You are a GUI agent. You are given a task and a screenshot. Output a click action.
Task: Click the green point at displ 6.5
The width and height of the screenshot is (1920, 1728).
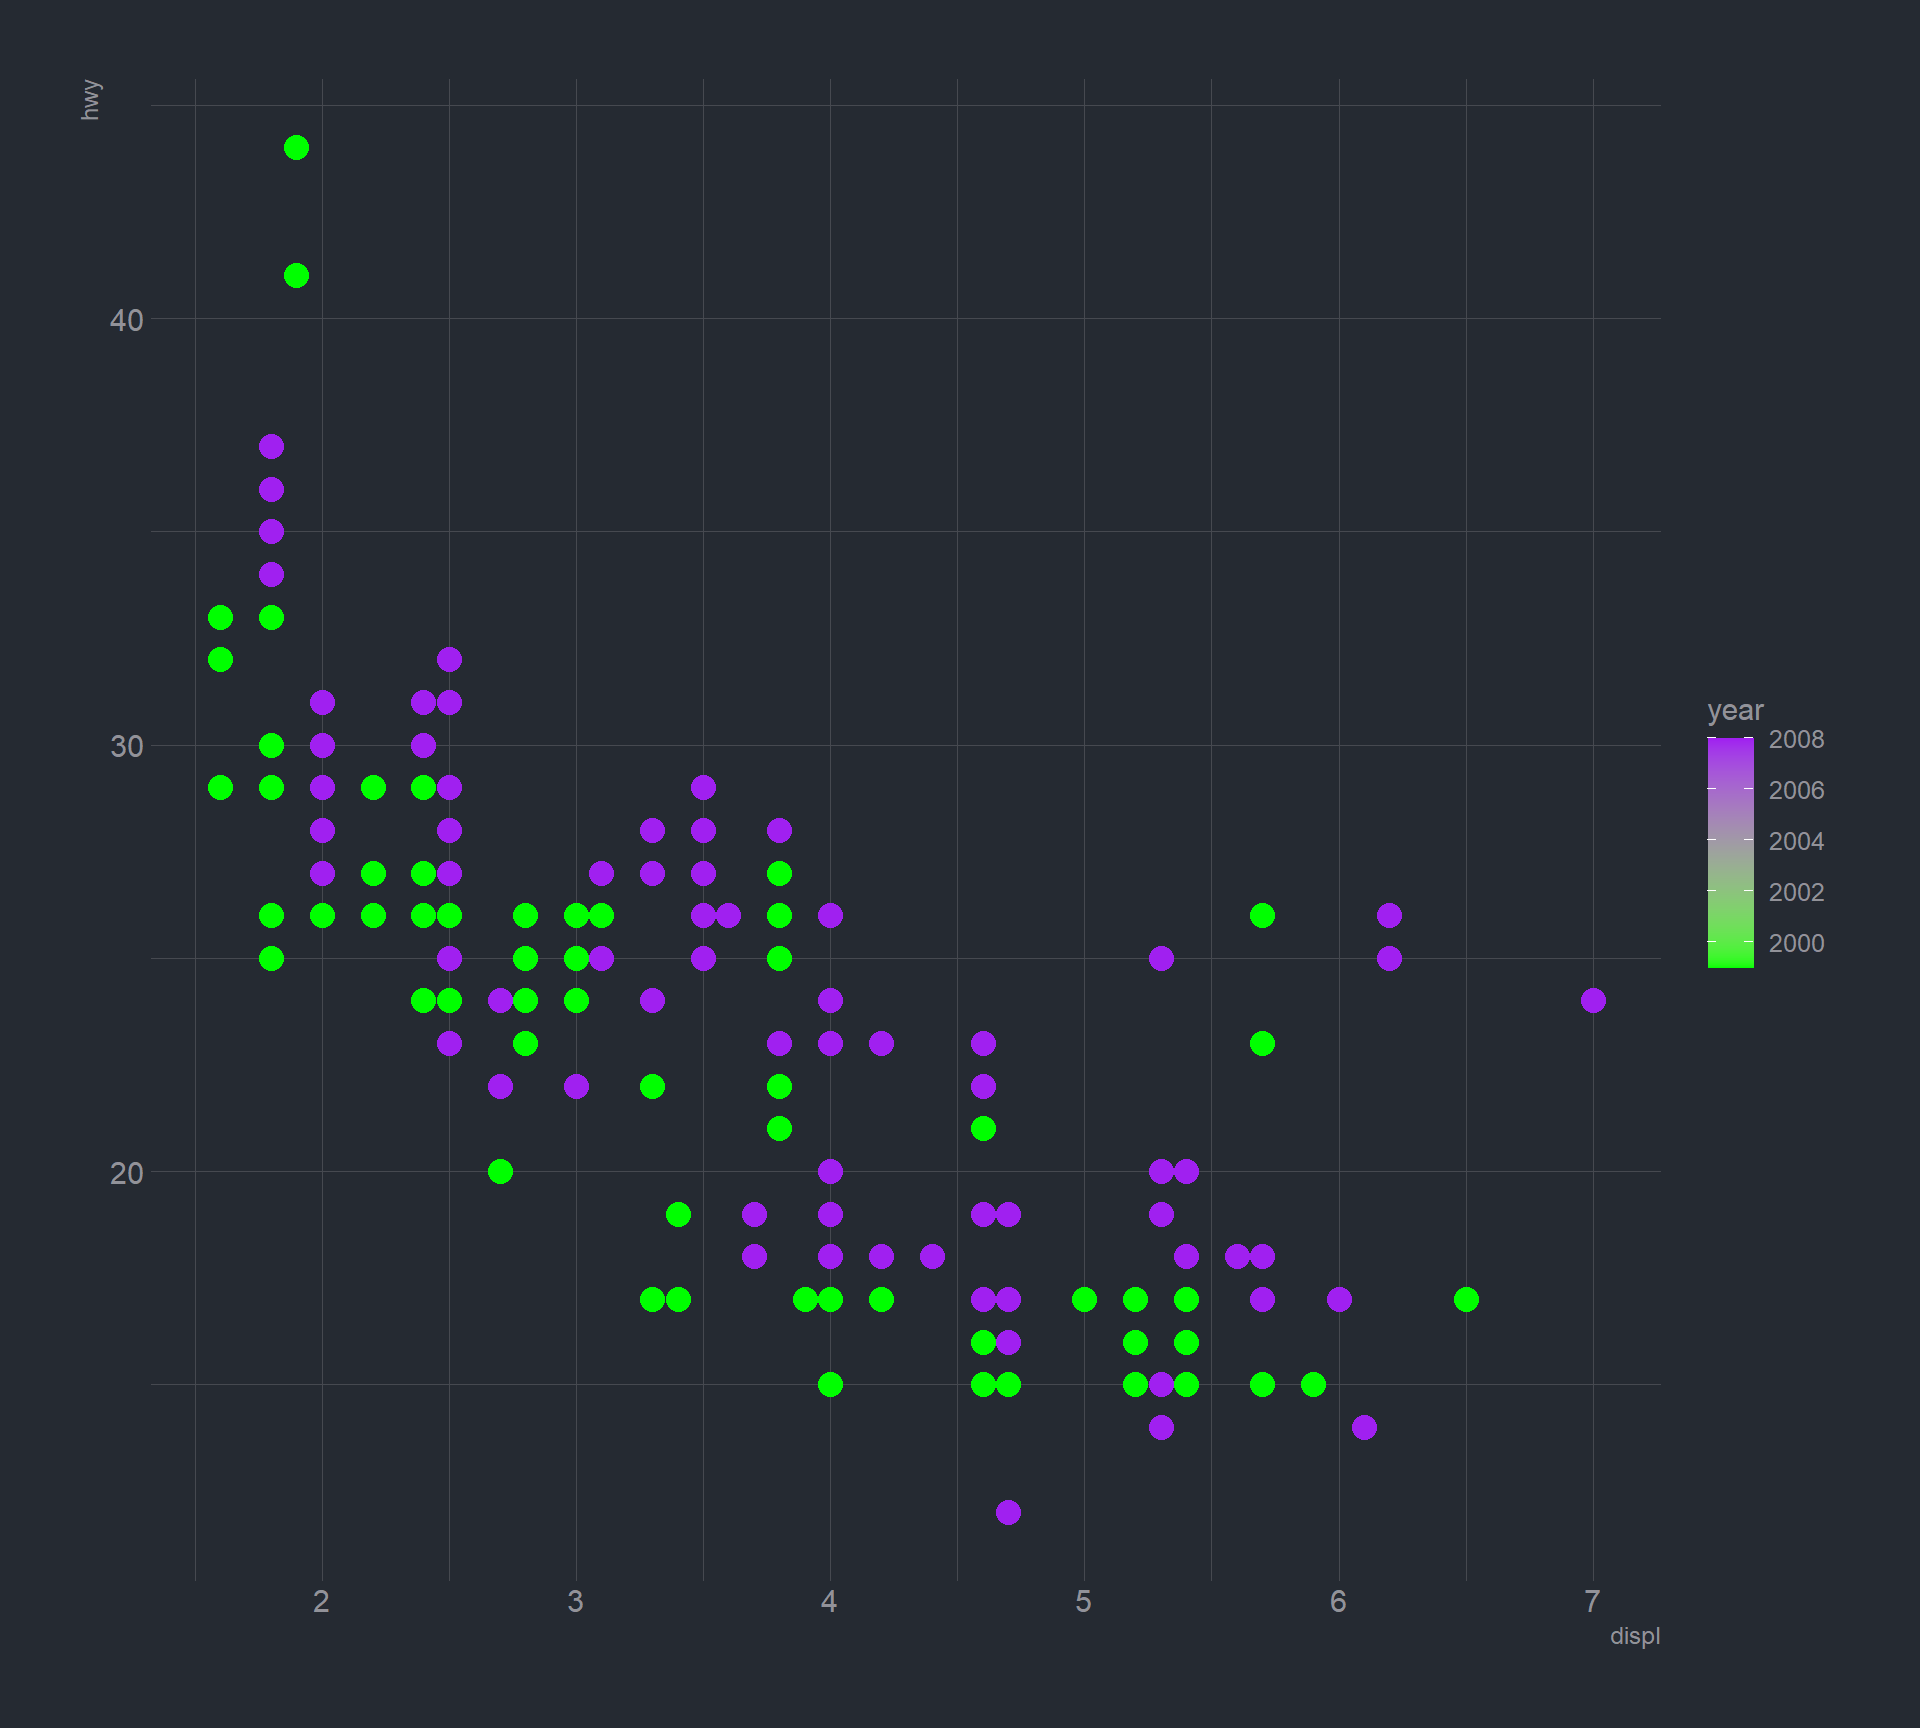pyautogui.click(x=1466, y=1299)
